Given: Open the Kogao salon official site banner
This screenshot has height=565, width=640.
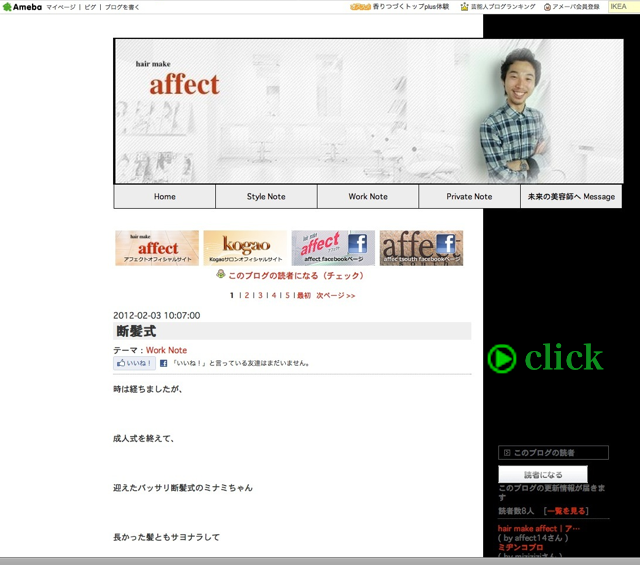Looking at the screenshot, I should [x=245, y=248].
